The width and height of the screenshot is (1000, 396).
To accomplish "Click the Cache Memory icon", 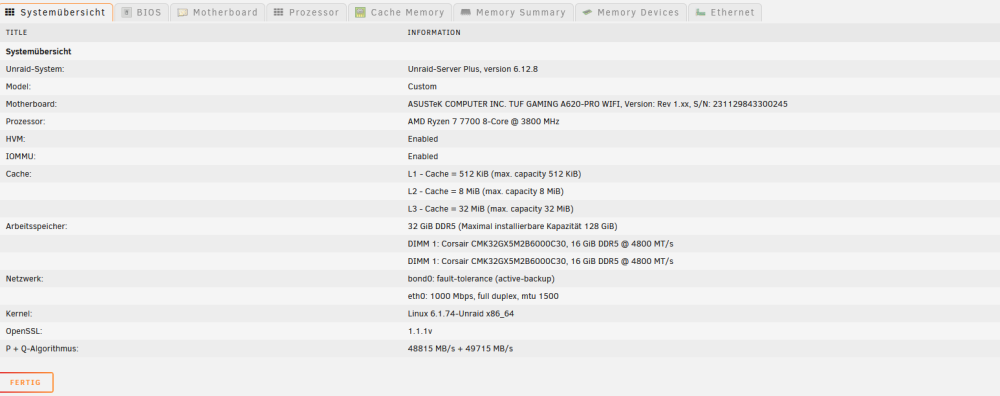I will [x=360, y=12].
